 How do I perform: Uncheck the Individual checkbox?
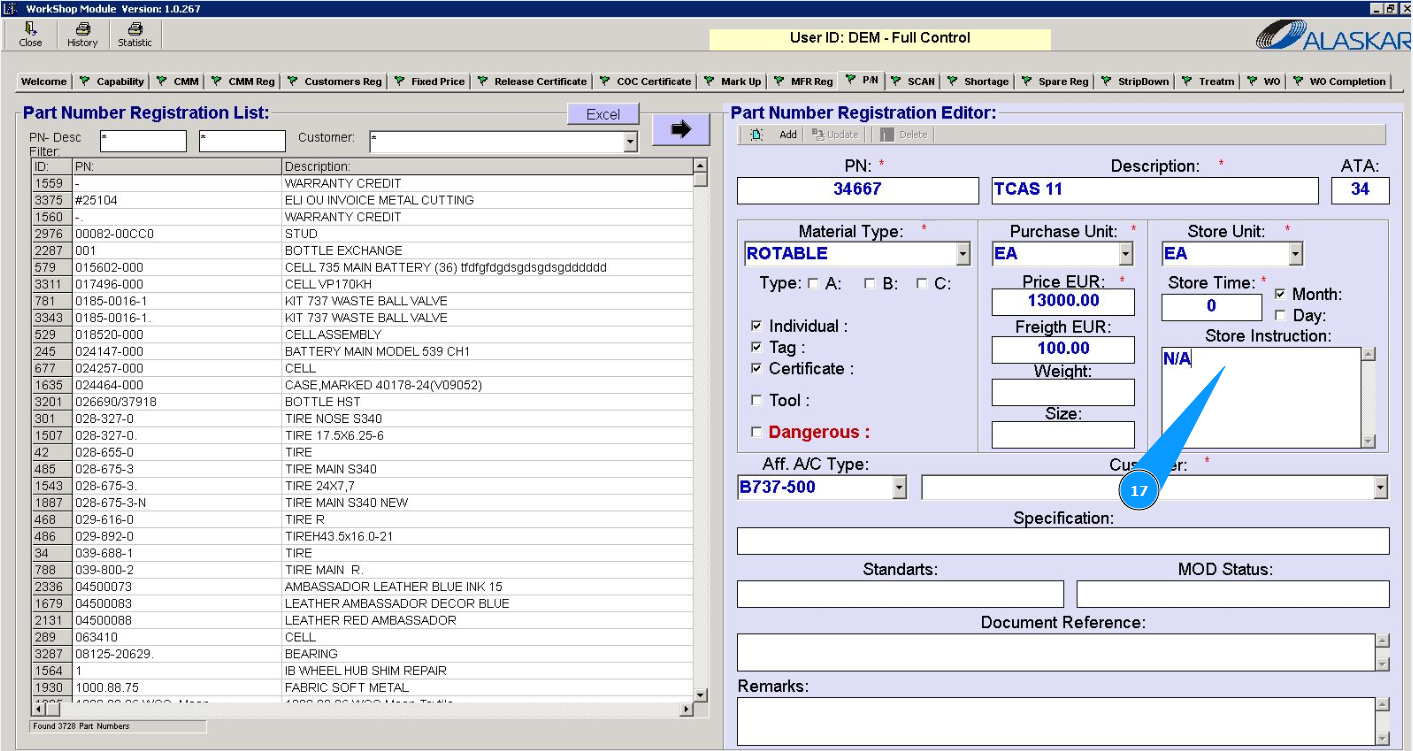(x=756, y=326)
